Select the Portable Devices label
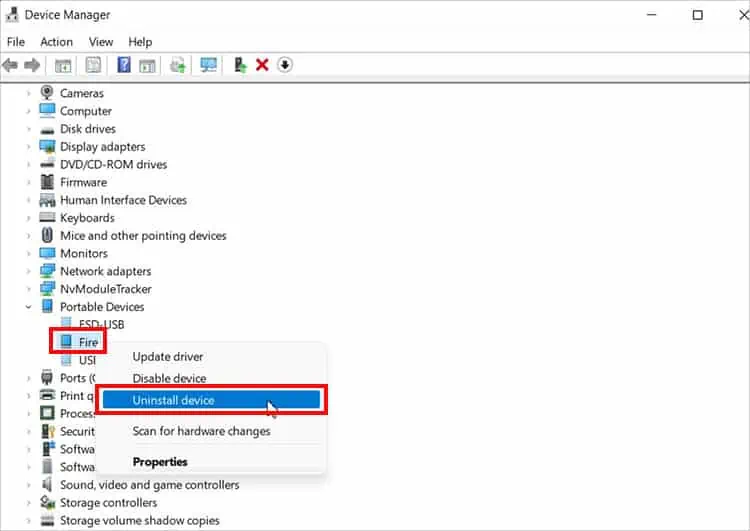 pos(102,307)
